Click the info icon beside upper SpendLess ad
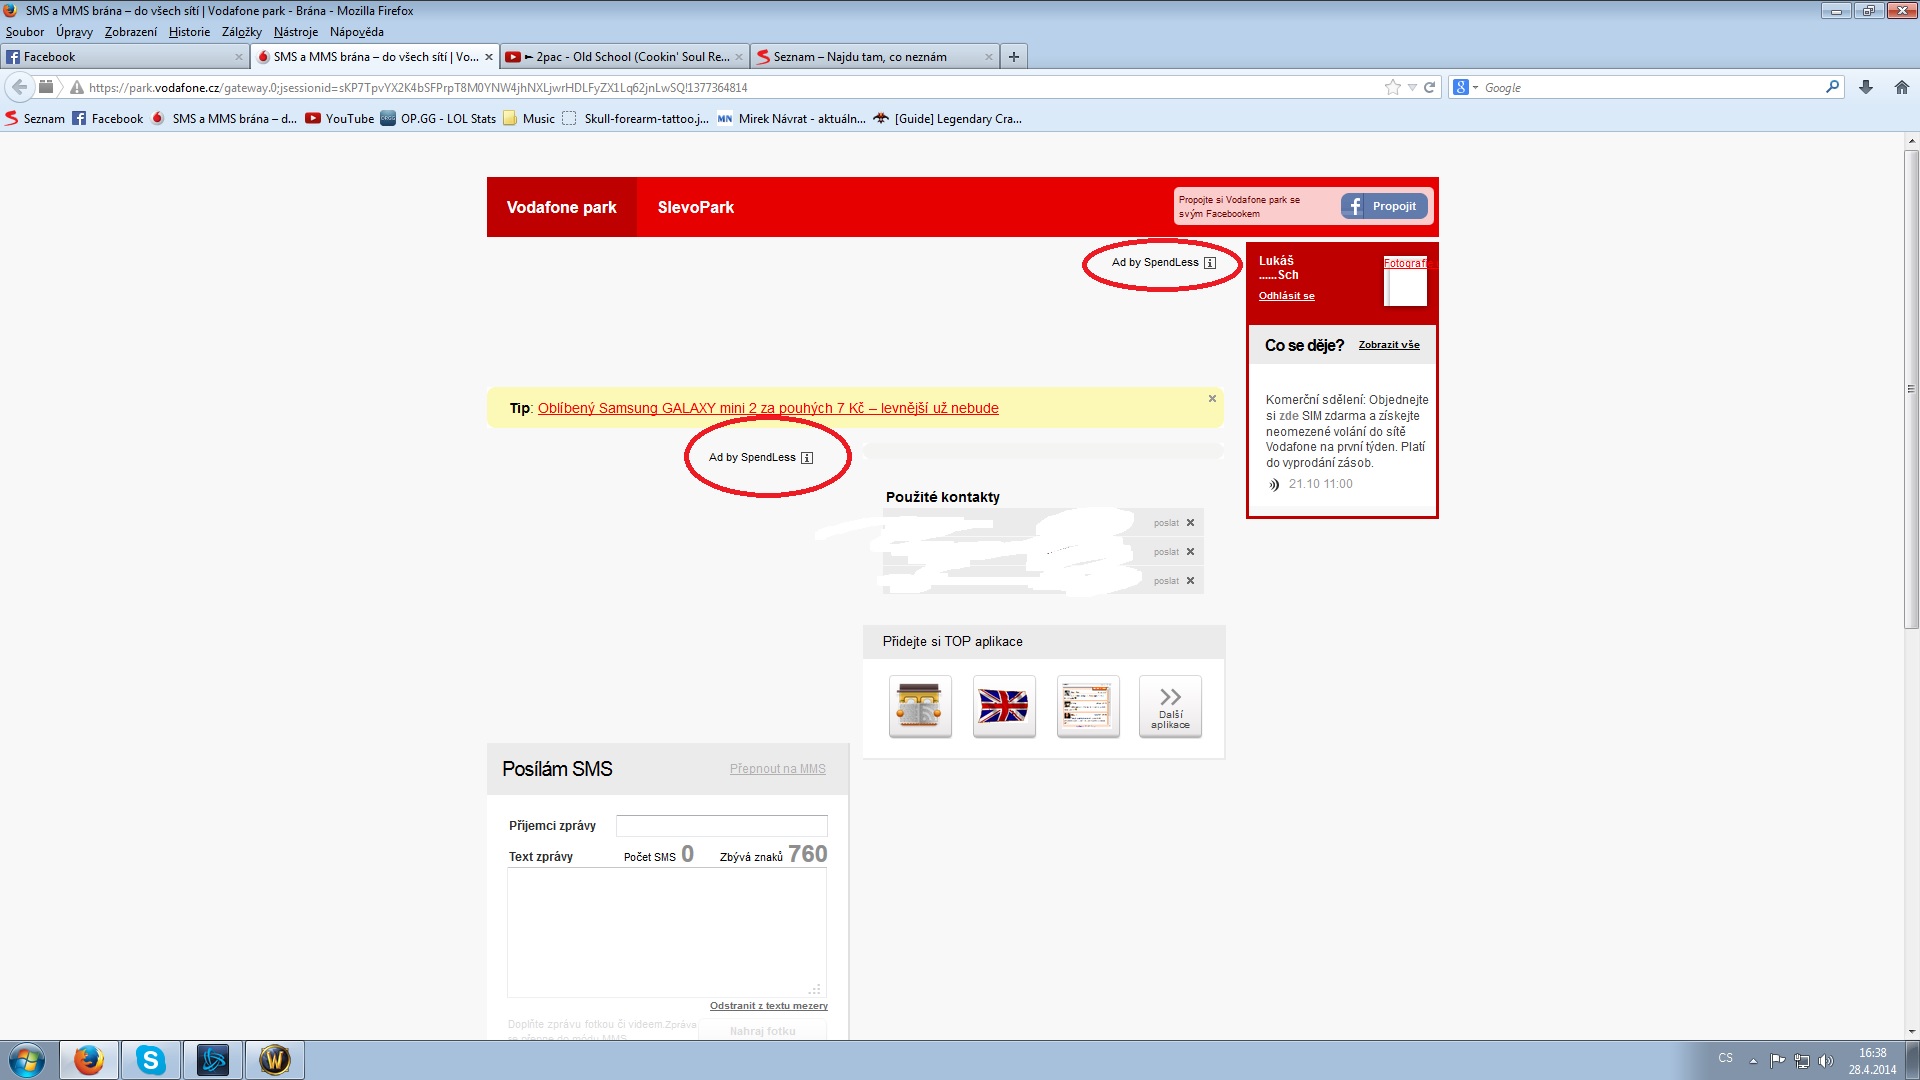Screen dimensions: 1920x1080 (1210, 263)
